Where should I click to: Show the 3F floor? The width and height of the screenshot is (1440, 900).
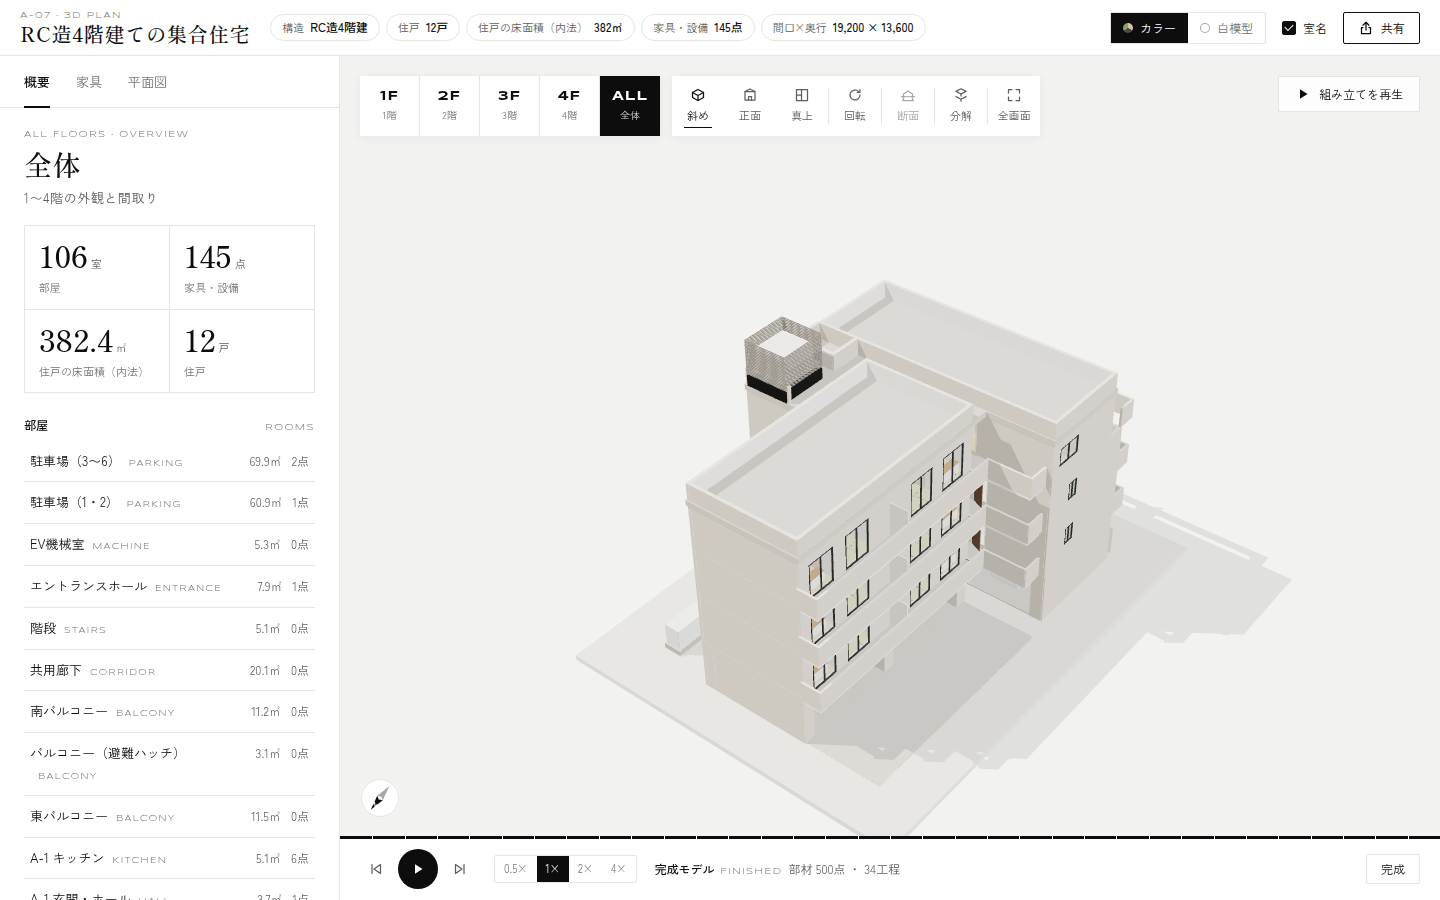(509, 105)
